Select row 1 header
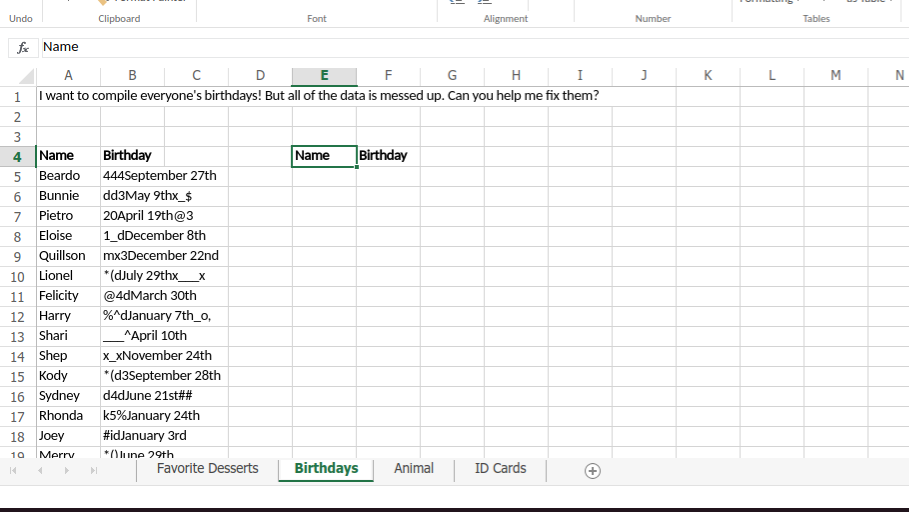The width and height of the screenshot is (909, 512). click(17, 97)
